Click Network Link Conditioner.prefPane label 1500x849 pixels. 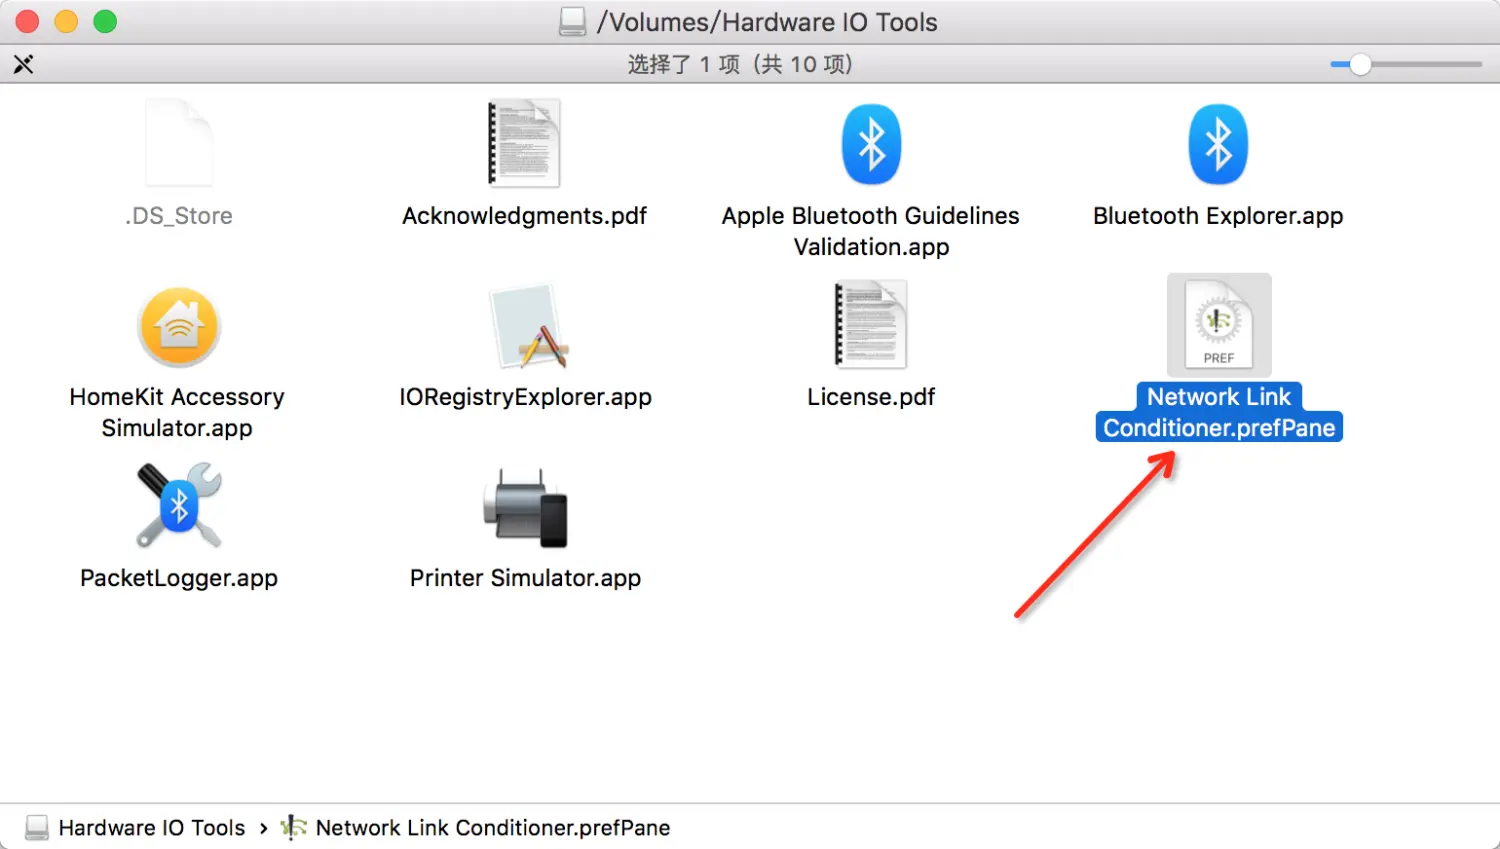[1219, 412]
